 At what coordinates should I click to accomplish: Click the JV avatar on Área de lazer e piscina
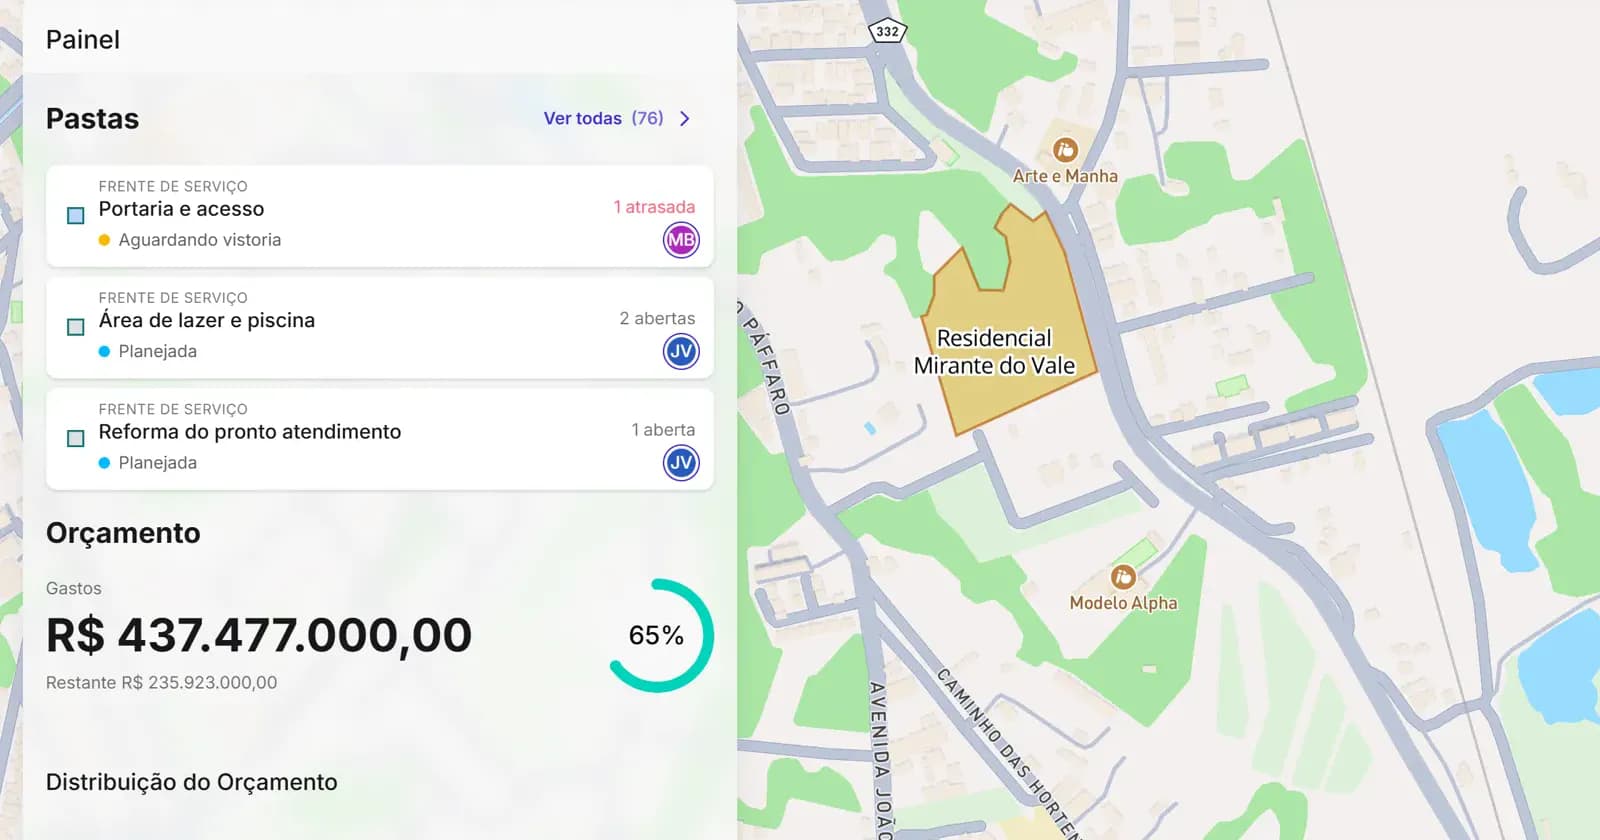pyautogui.click(x=681, y=351)
